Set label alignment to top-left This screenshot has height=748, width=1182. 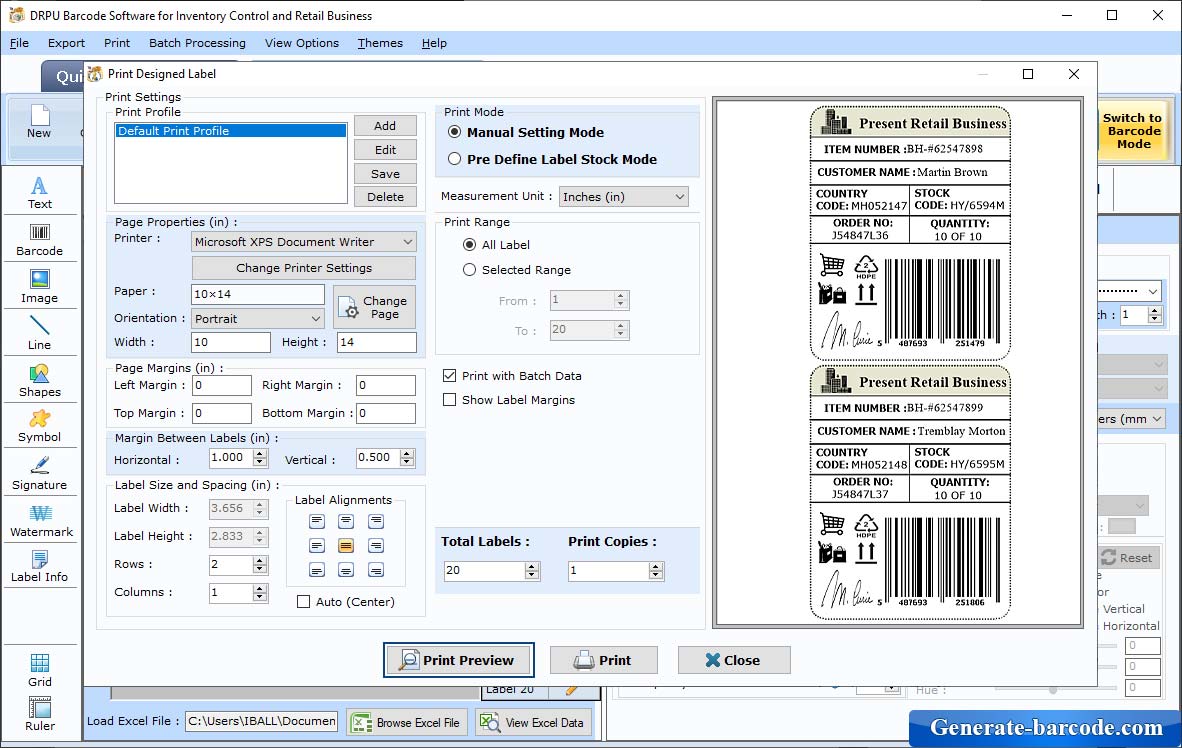point(317,521)
